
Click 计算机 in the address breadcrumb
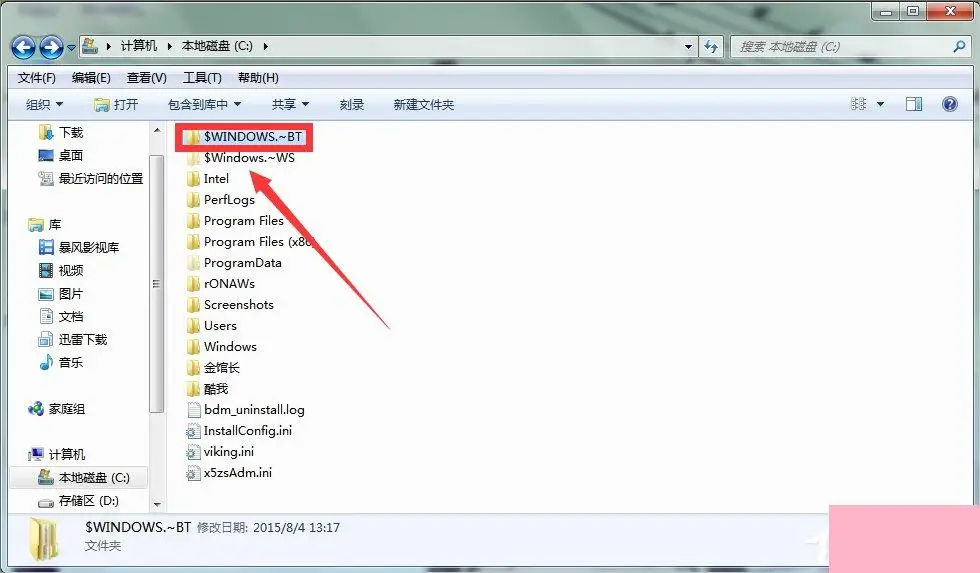139,46
